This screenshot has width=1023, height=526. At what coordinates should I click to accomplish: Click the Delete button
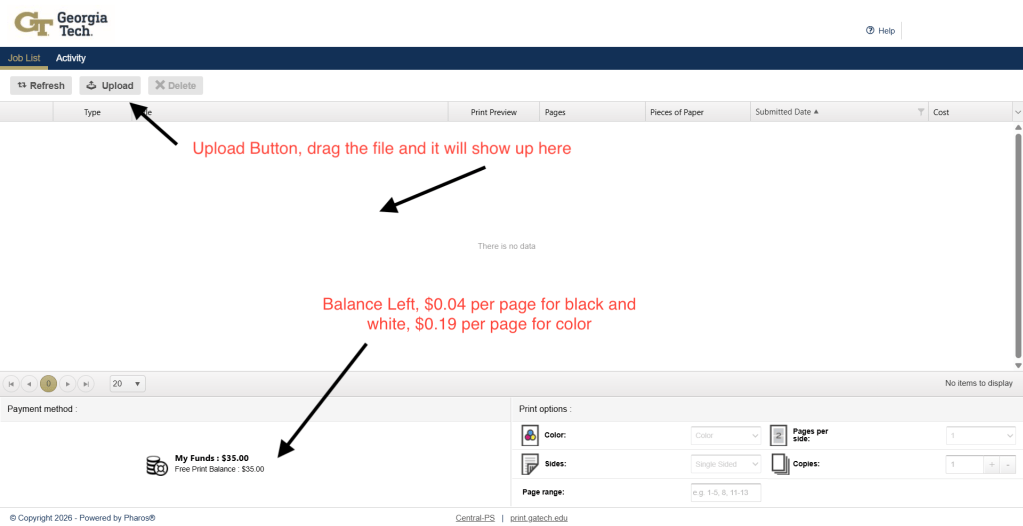(x=176, y=85)
